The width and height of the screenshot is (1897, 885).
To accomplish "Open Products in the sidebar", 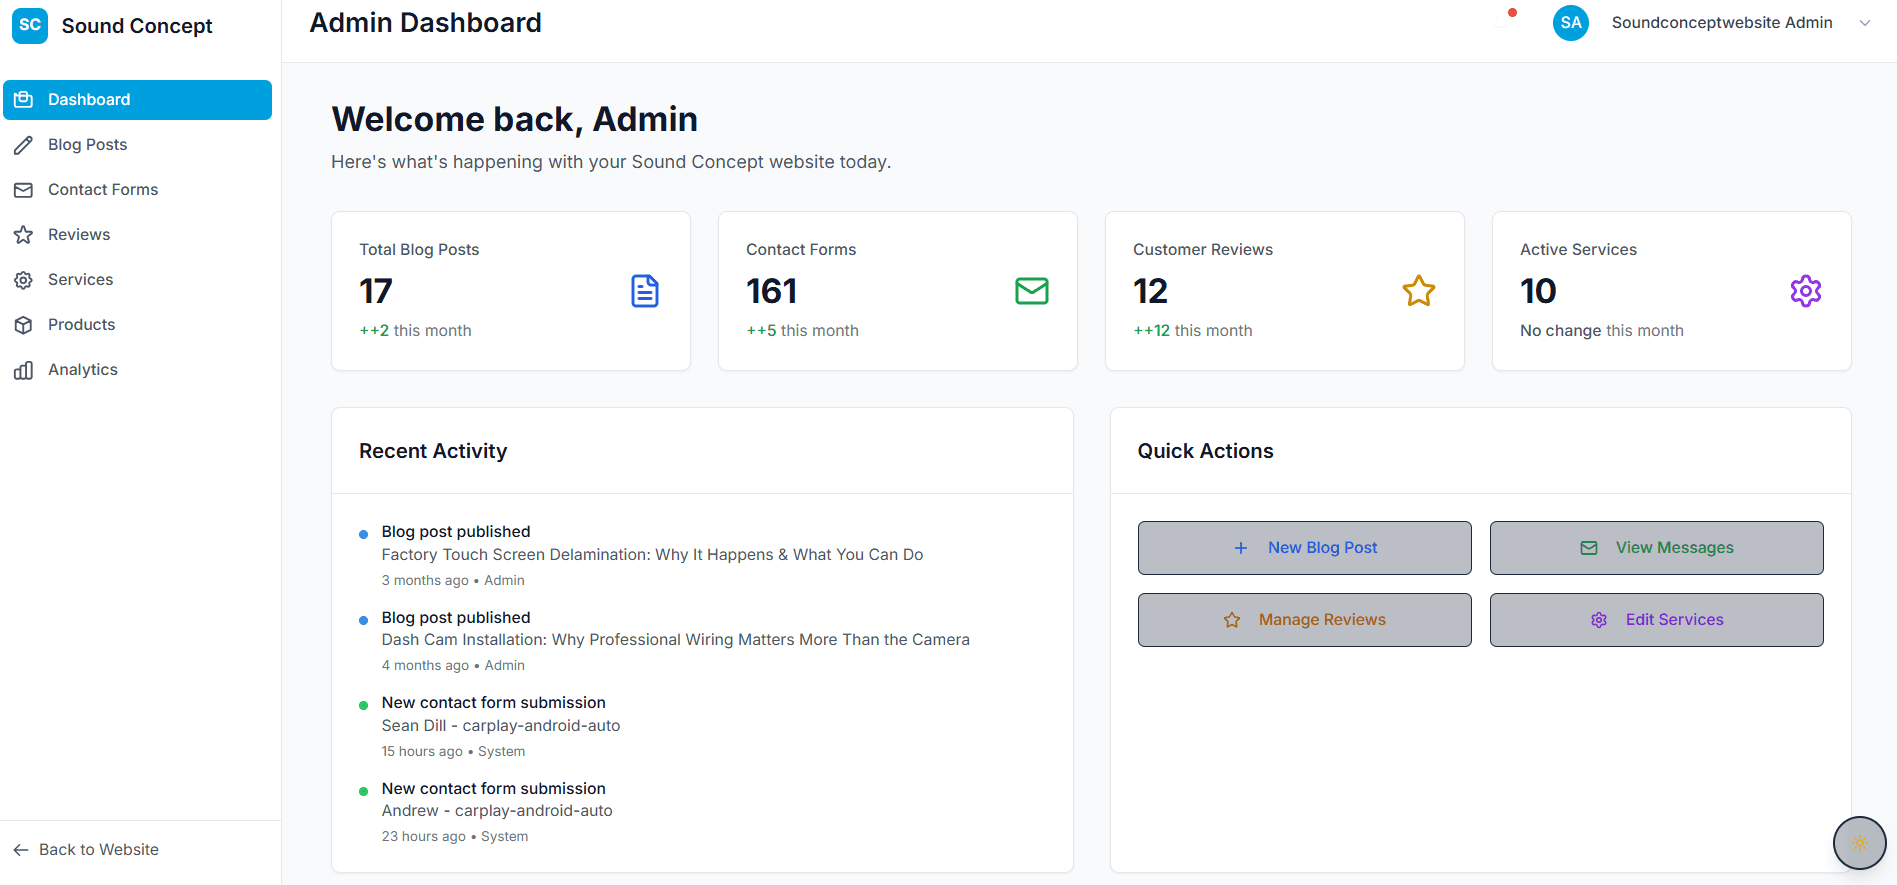I will click(138, 325).
